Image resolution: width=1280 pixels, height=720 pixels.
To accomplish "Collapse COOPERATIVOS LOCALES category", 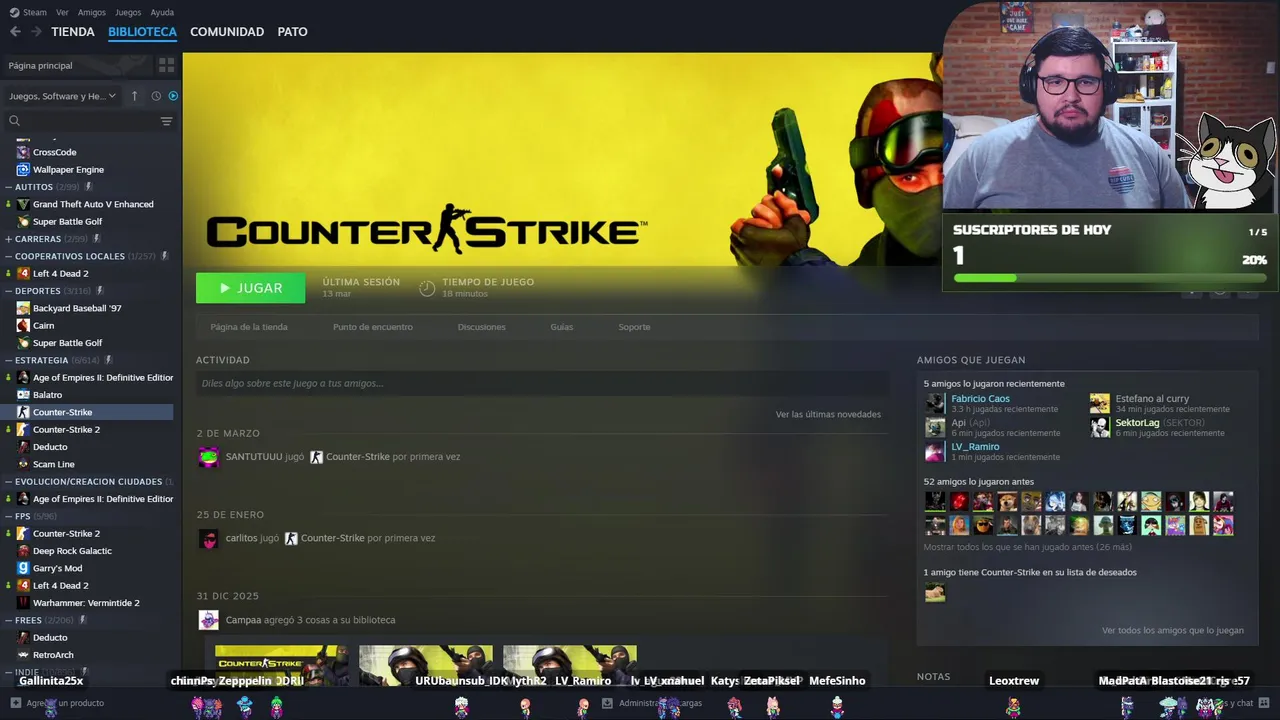I will pos(7,256).
